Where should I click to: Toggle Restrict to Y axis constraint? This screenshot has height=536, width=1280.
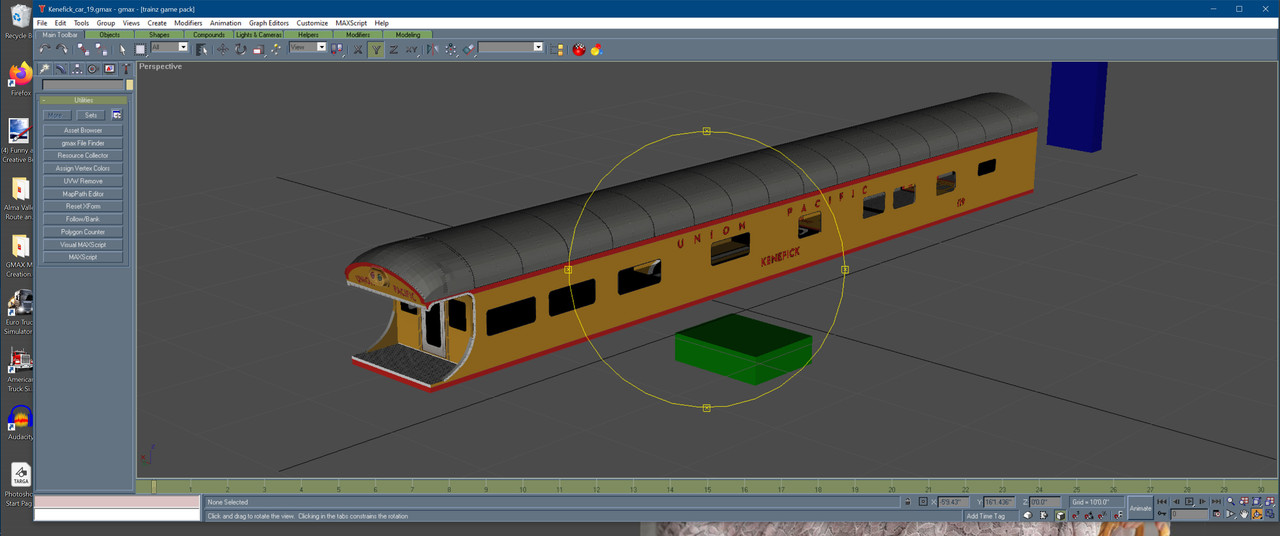375,49
